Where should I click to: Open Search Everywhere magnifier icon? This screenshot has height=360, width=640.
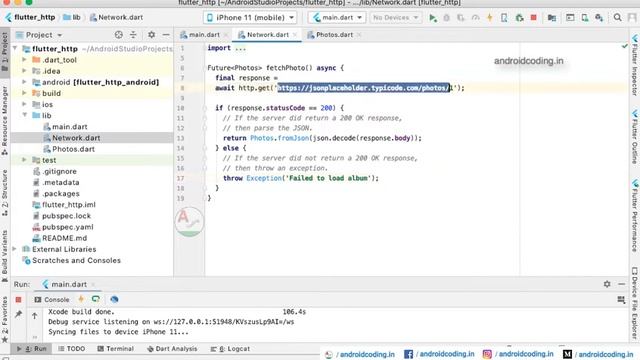618,18
